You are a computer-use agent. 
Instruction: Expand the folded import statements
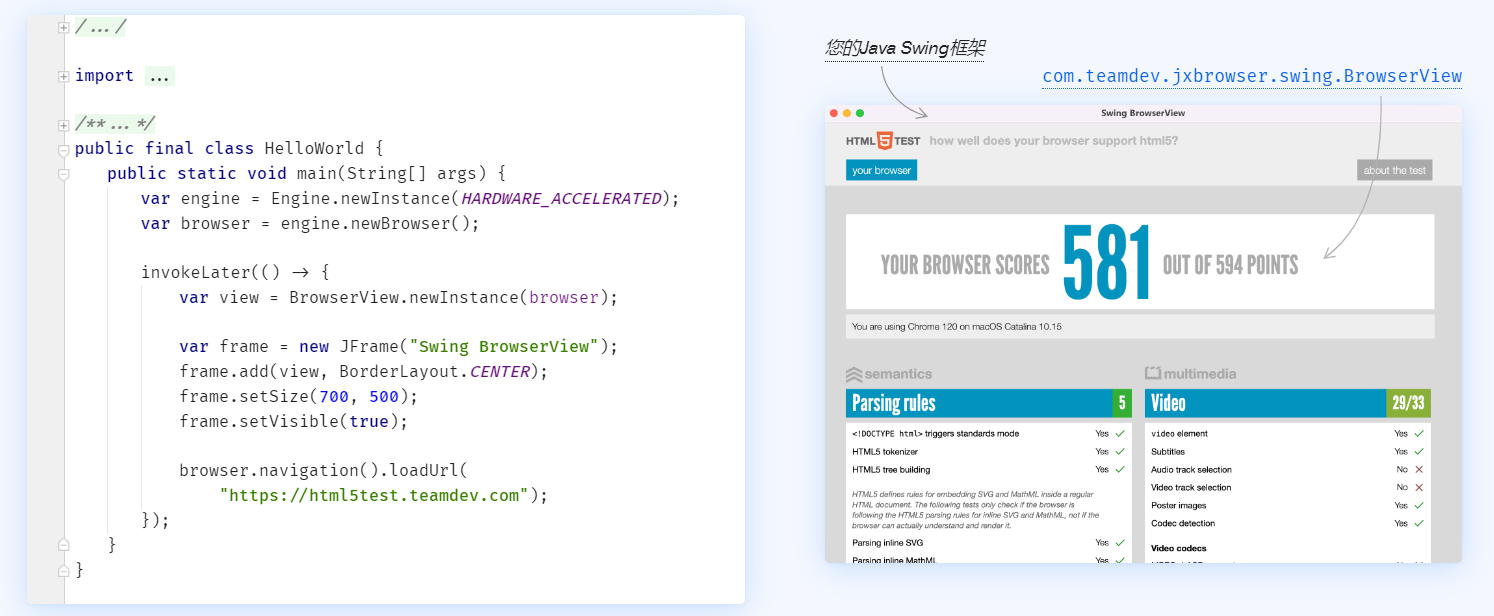pyautogui.click(x=64, y=76)
